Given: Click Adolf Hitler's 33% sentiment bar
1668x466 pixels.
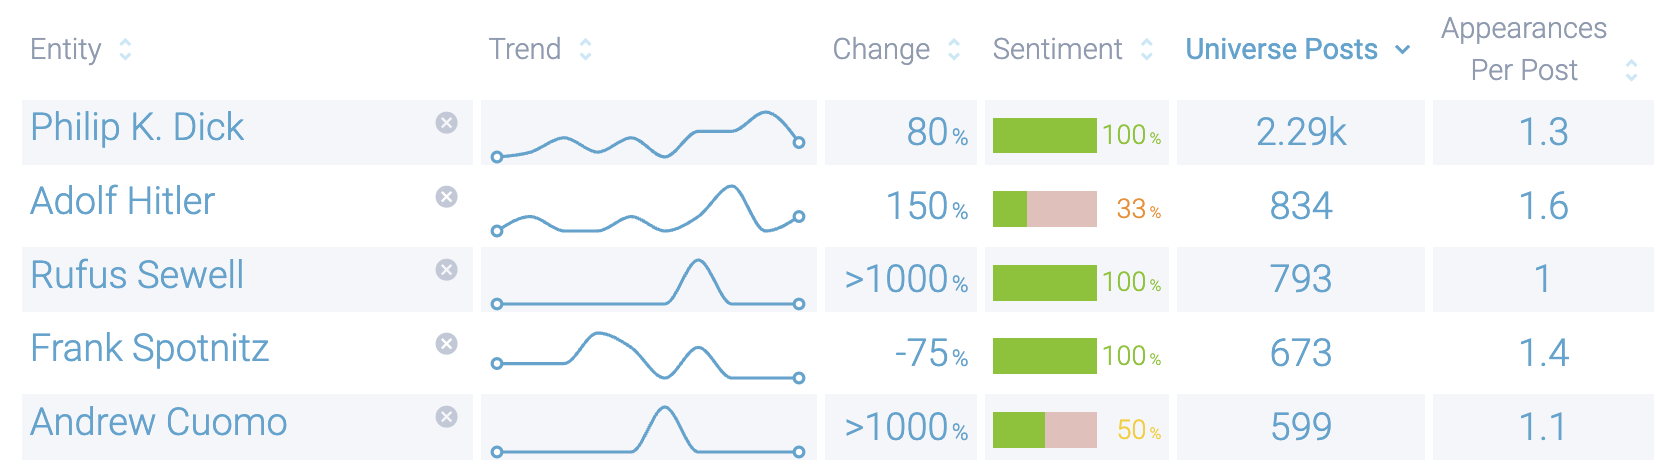Looking at the screenshot, I should [x=1045, y=209].
